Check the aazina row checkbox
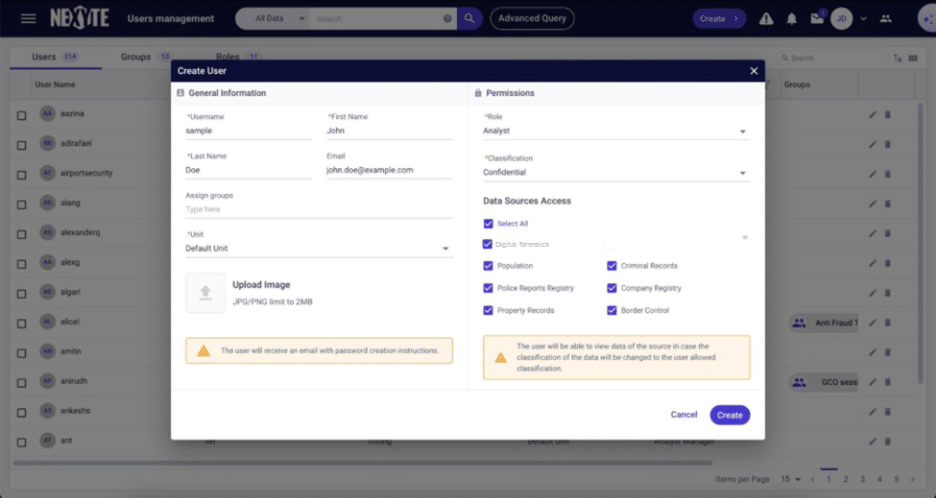The width and height of the screenshot is (936, 498). click(x=21, y=115)
